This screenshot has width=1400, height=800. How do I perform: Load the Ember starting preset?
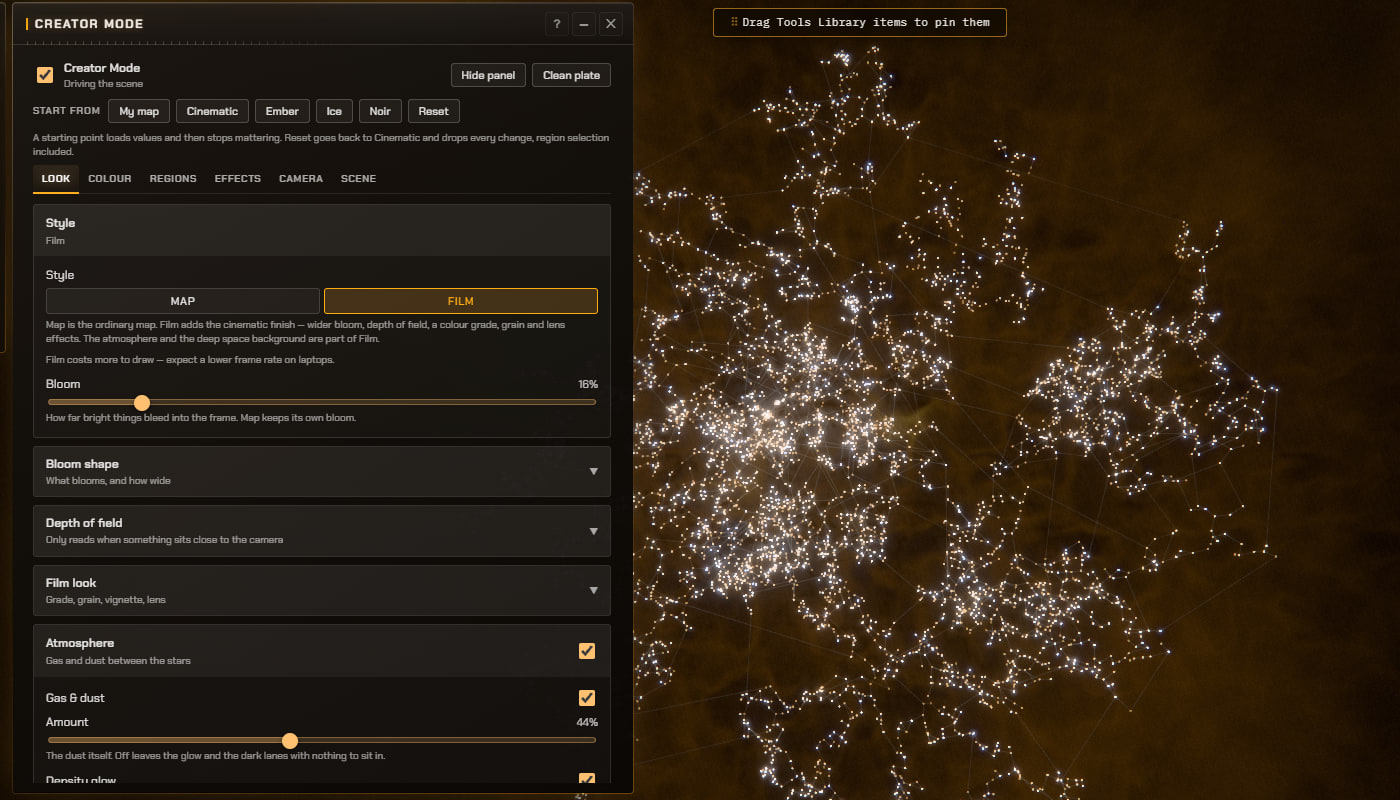point(282,111)
